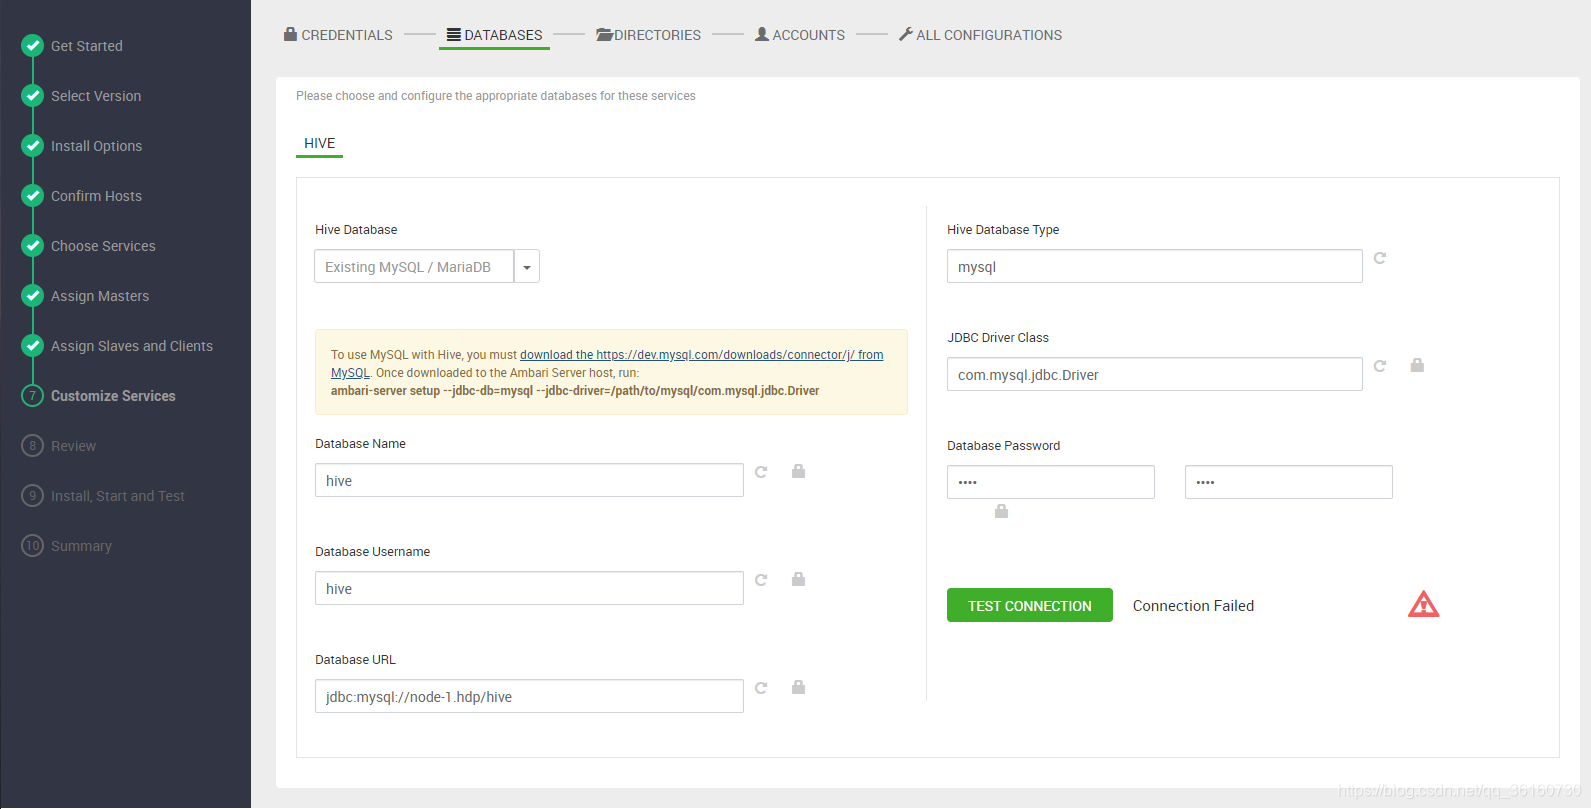The image size is (1591, 809).
Task: Click the red Connection Failed warning icon
Action: [x=1423, y=605]
